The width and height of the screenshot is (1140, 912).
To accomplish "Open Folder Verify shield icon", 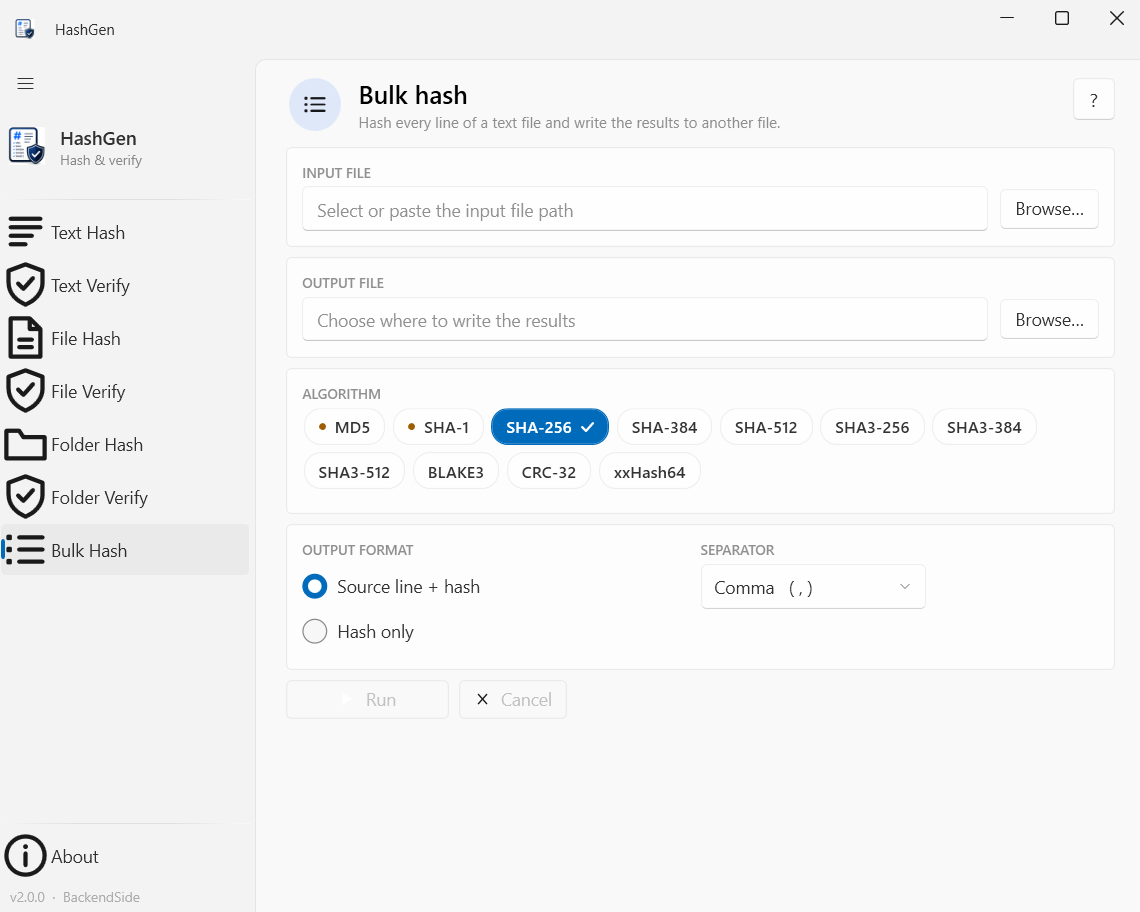I will click(x=25, y=497).
